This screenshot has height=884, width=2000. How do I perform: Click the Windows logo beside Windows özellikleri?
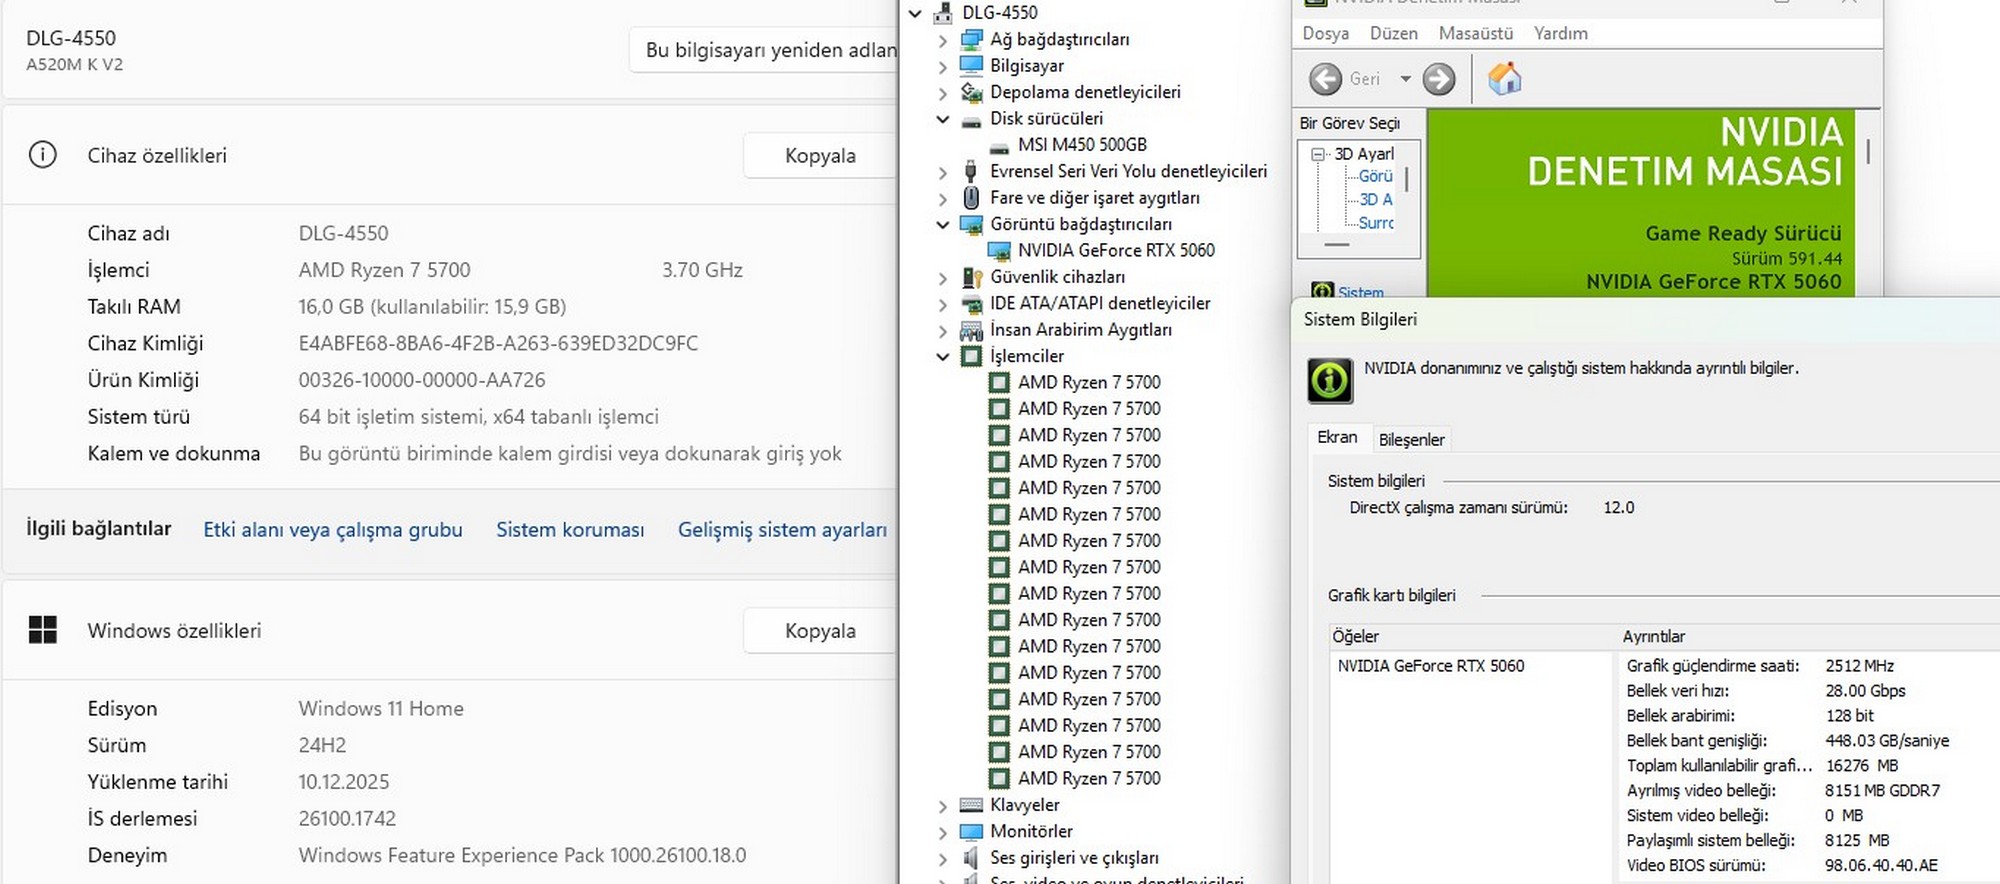click(x=43, y=630)
